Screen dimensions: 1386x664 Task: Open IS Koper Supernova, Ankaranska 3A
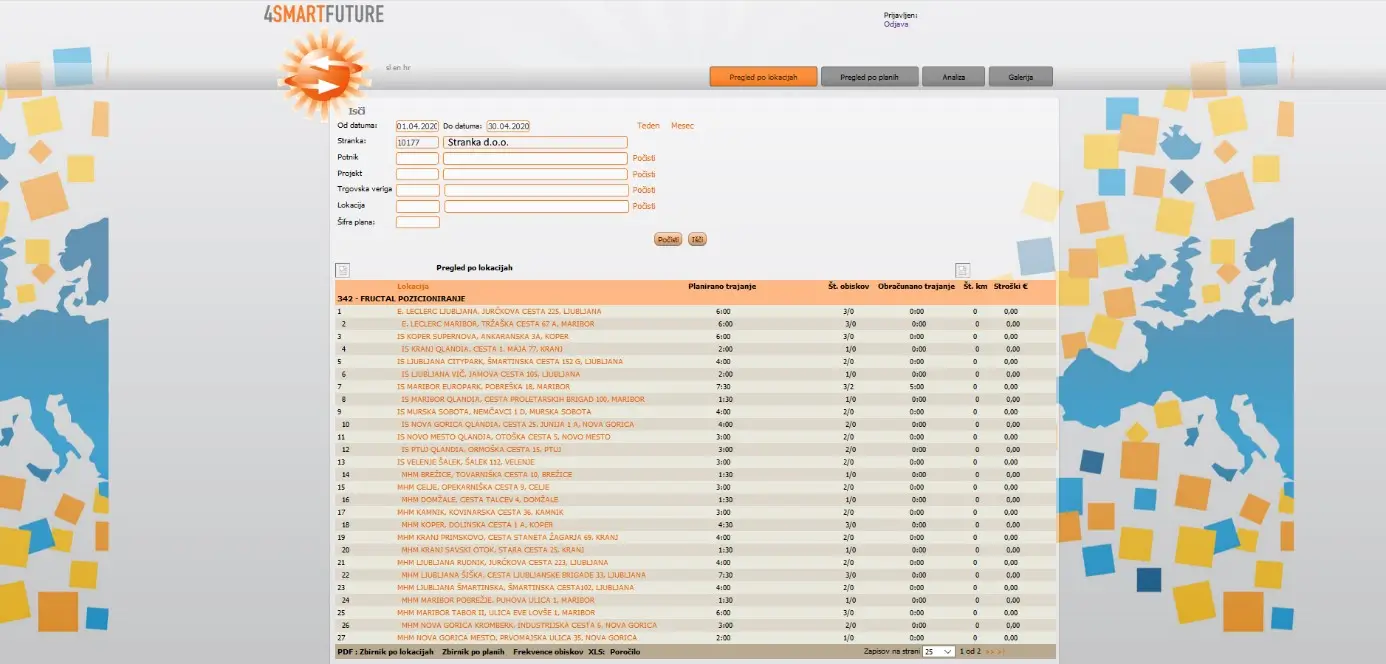[x=482, y=337]
